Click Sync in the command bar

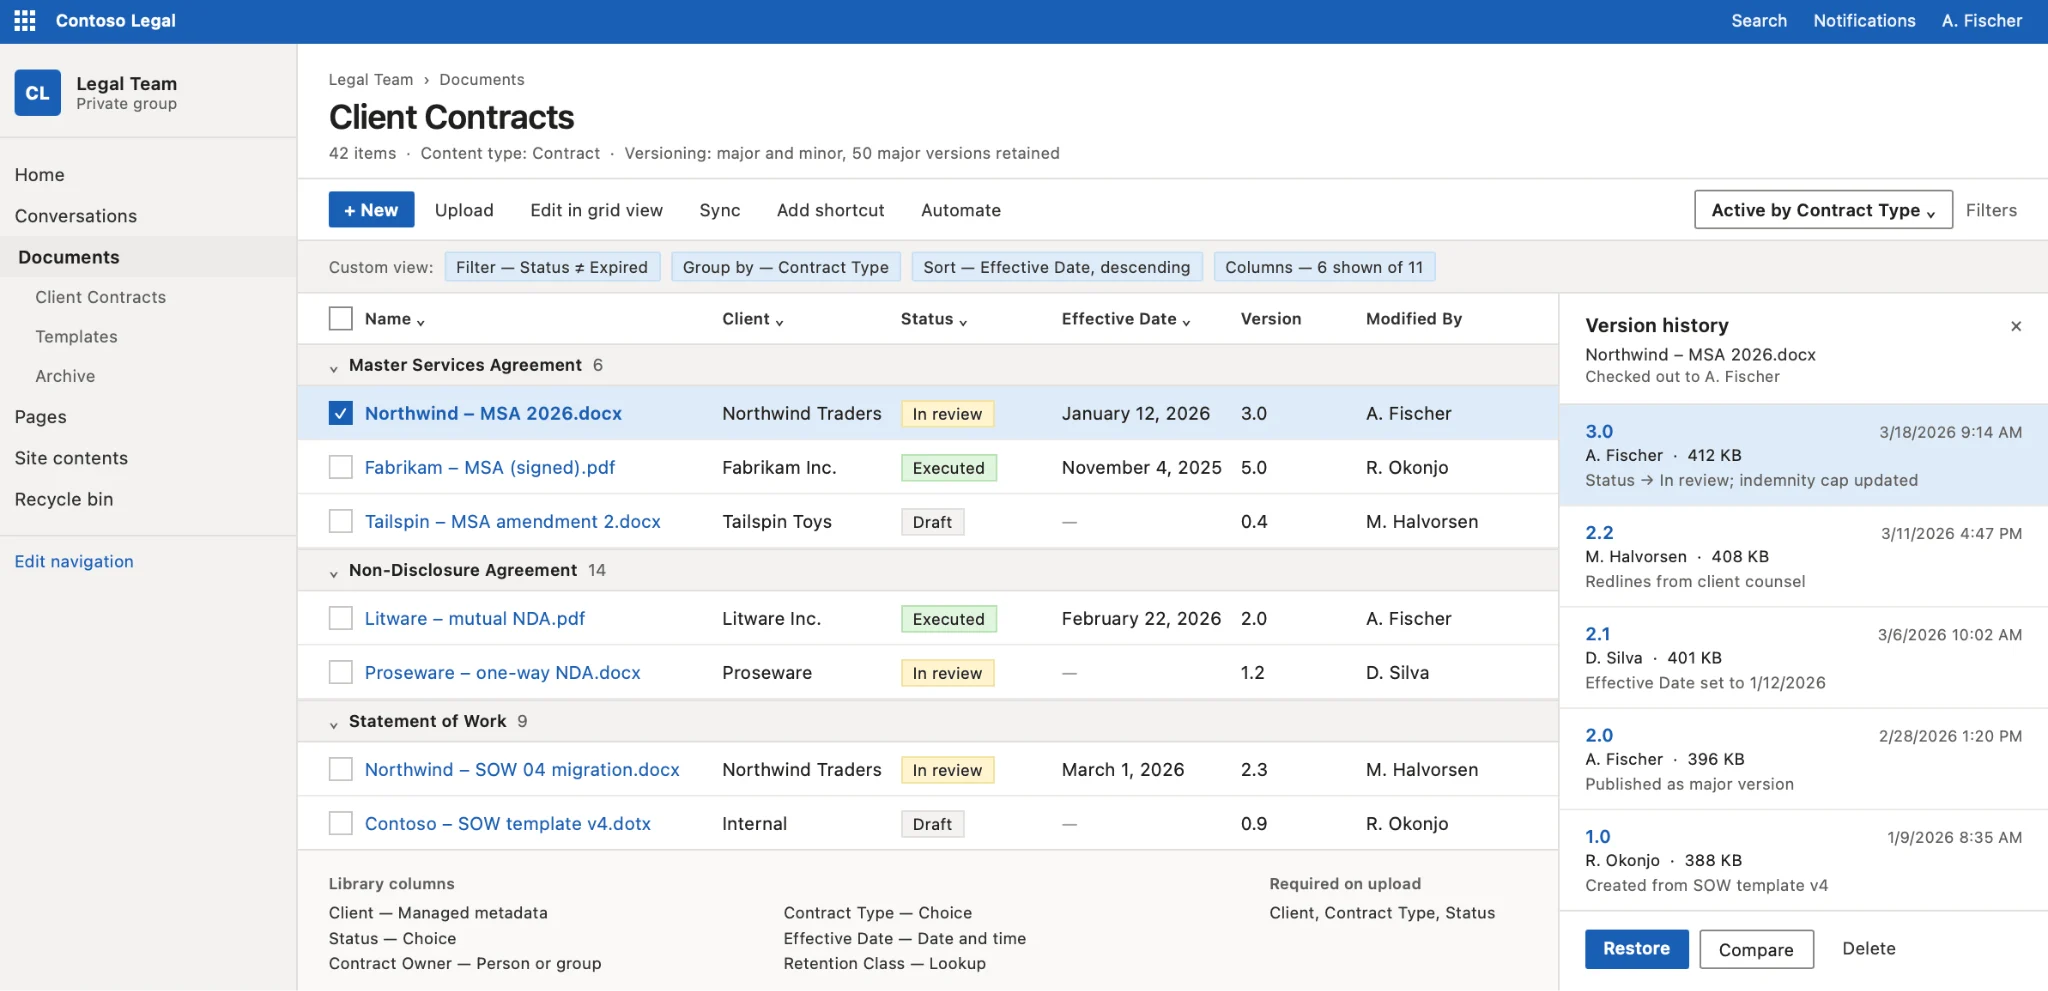click(x=720, y=210)
